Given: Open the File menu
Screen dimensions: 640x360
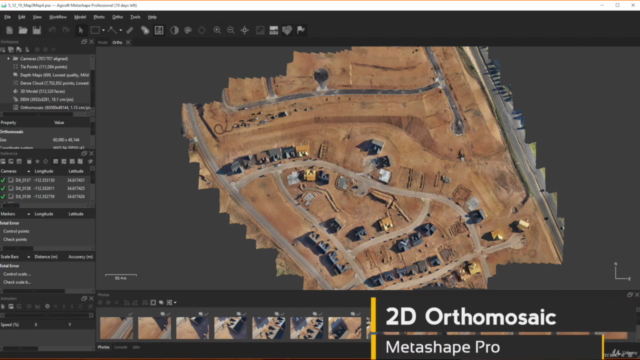Looking at the screenshot, I should pos(7,17).
